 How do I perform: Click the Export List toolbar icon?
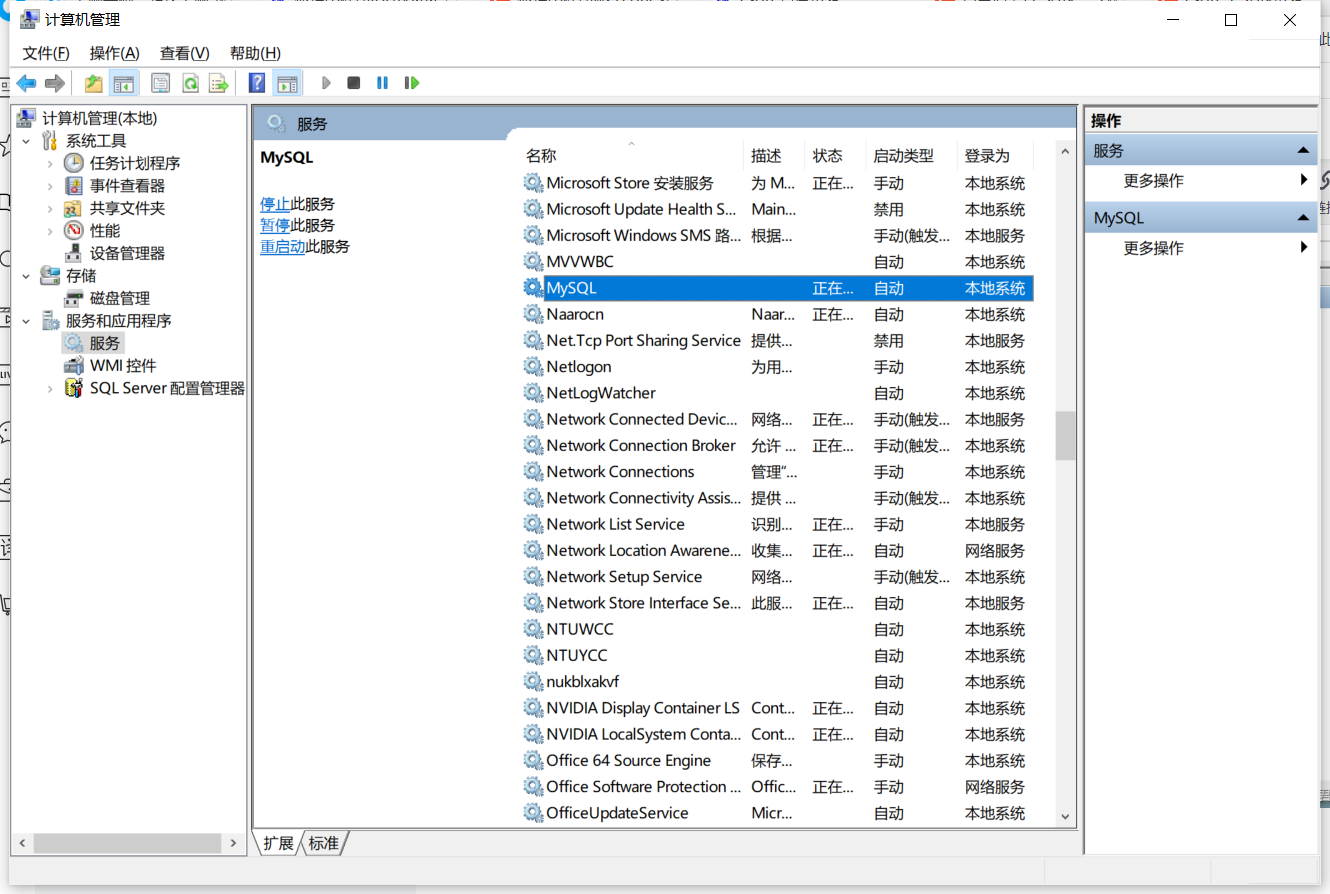pos(219,82)
